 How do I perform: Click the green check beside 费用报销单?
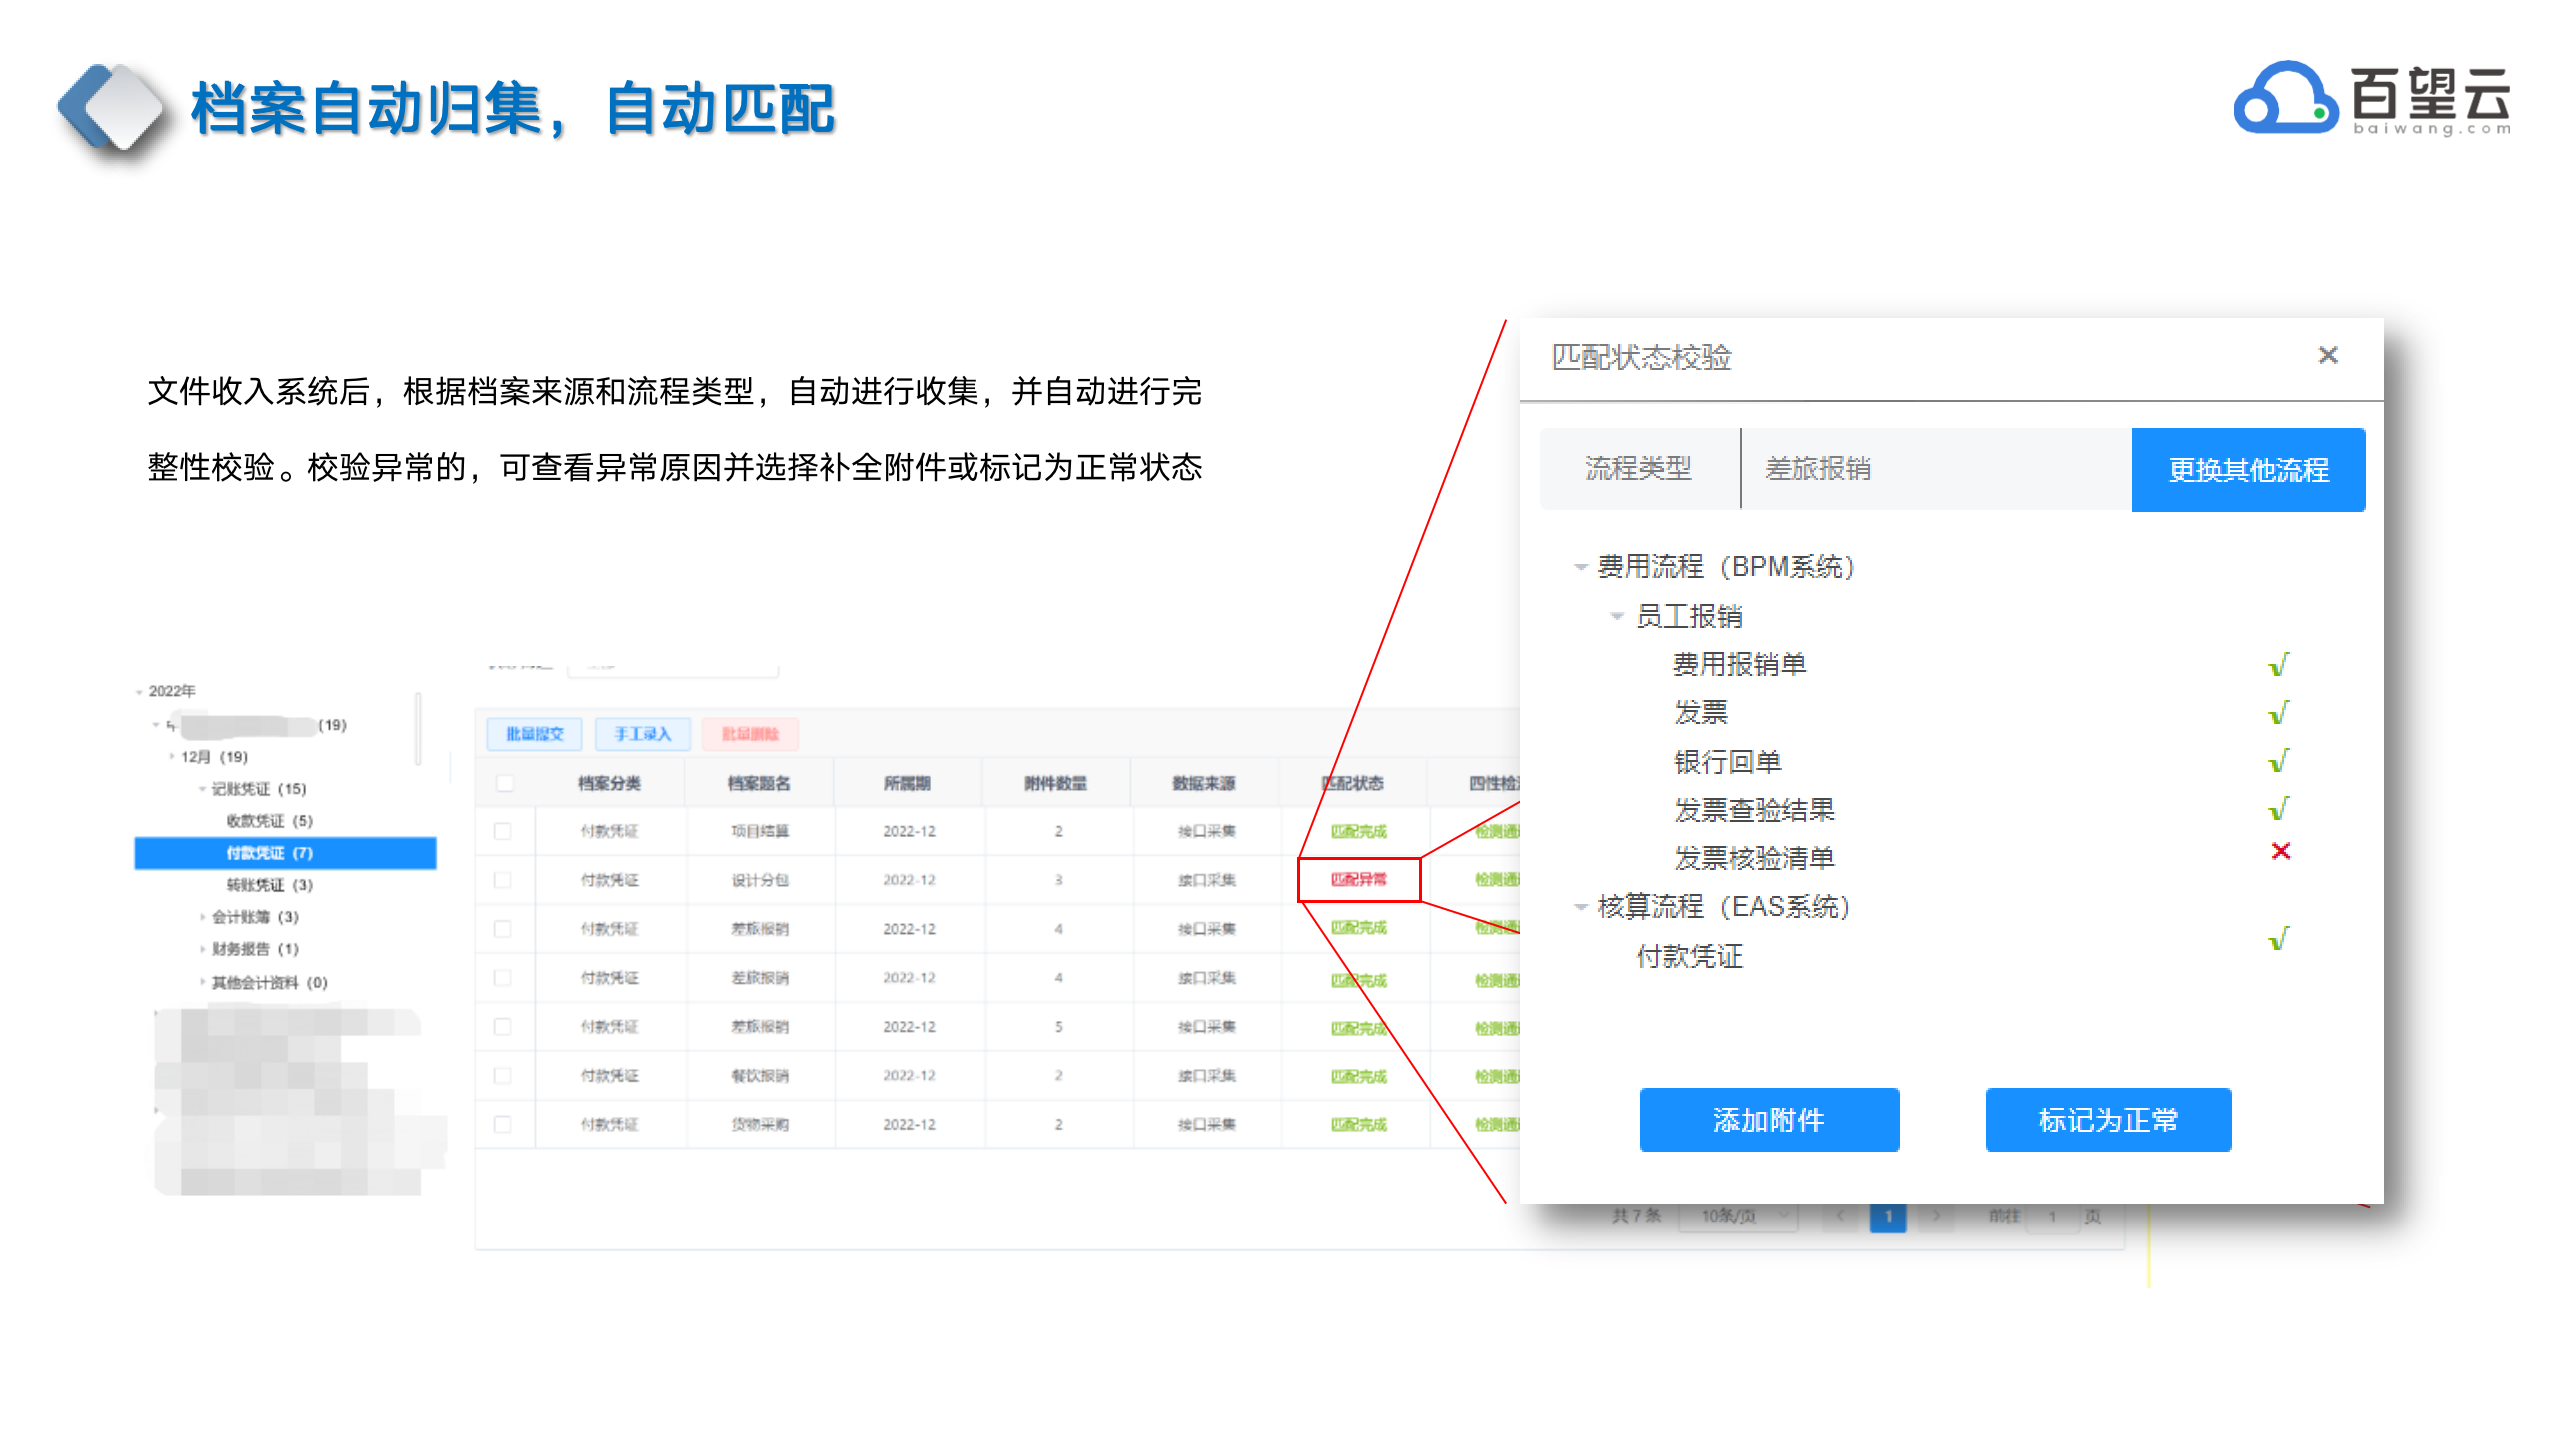coord(2278,665)
